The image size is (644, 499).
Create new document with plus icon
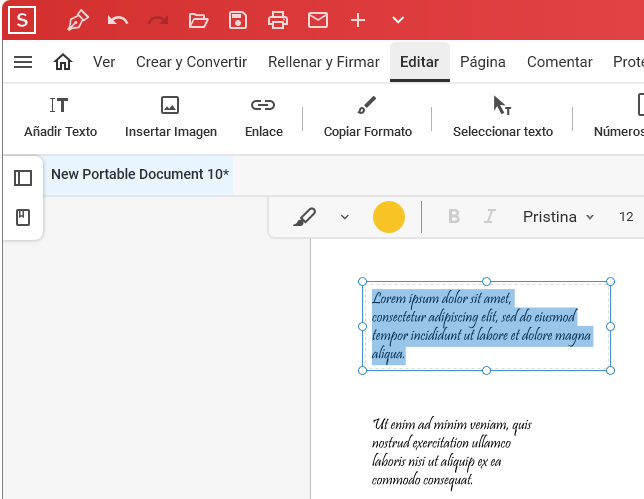point(358,20)
